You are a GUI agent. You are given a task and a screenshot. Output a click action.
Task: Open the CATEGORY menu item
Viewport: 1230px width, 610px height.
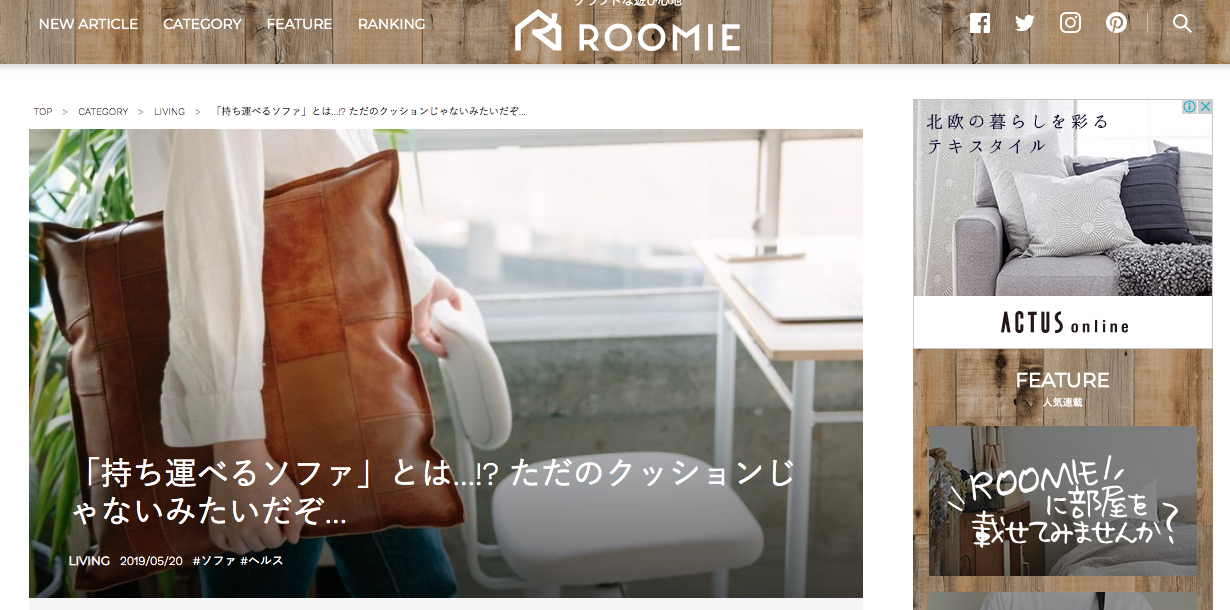click(202, 24)
